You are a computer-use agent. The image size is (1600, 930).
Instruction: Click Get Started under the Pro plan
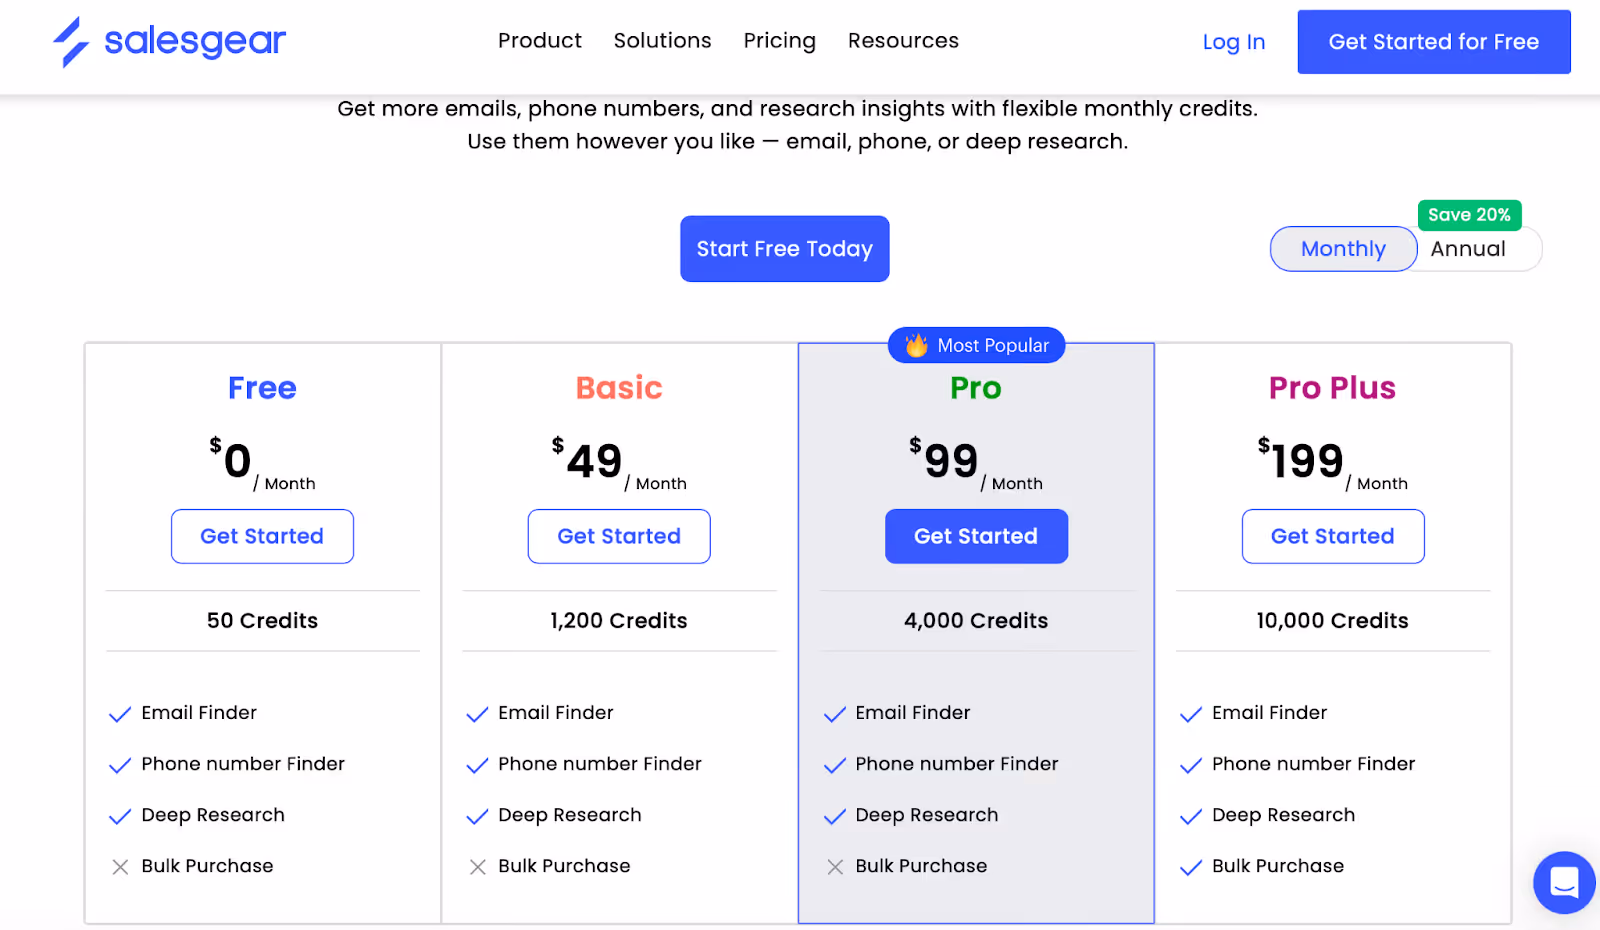976,536
